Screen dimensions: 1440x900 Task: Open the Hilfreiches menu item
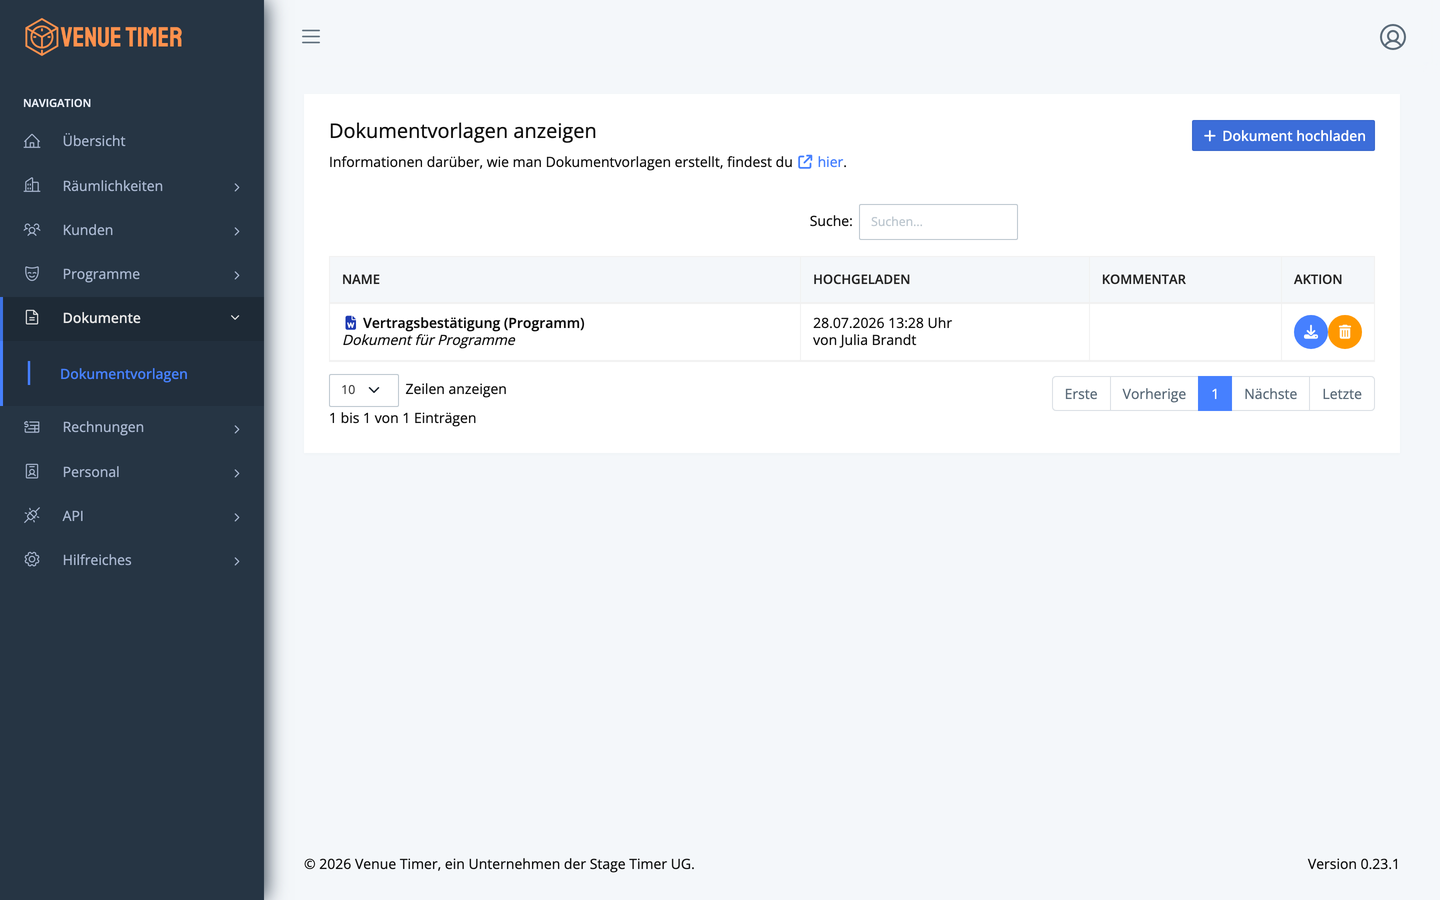pyautogui.click(x=132, y=559)
